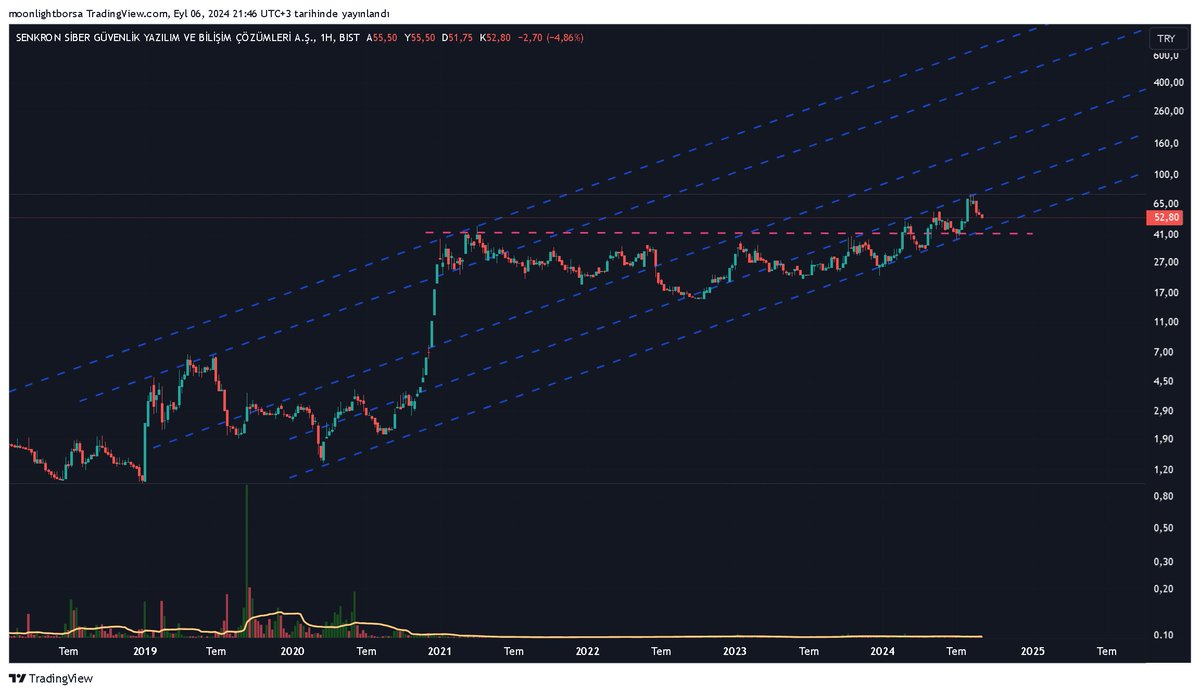Click the 2022 label on time axis
This screenshot has height=694, width=1200.
pos(588,651)
